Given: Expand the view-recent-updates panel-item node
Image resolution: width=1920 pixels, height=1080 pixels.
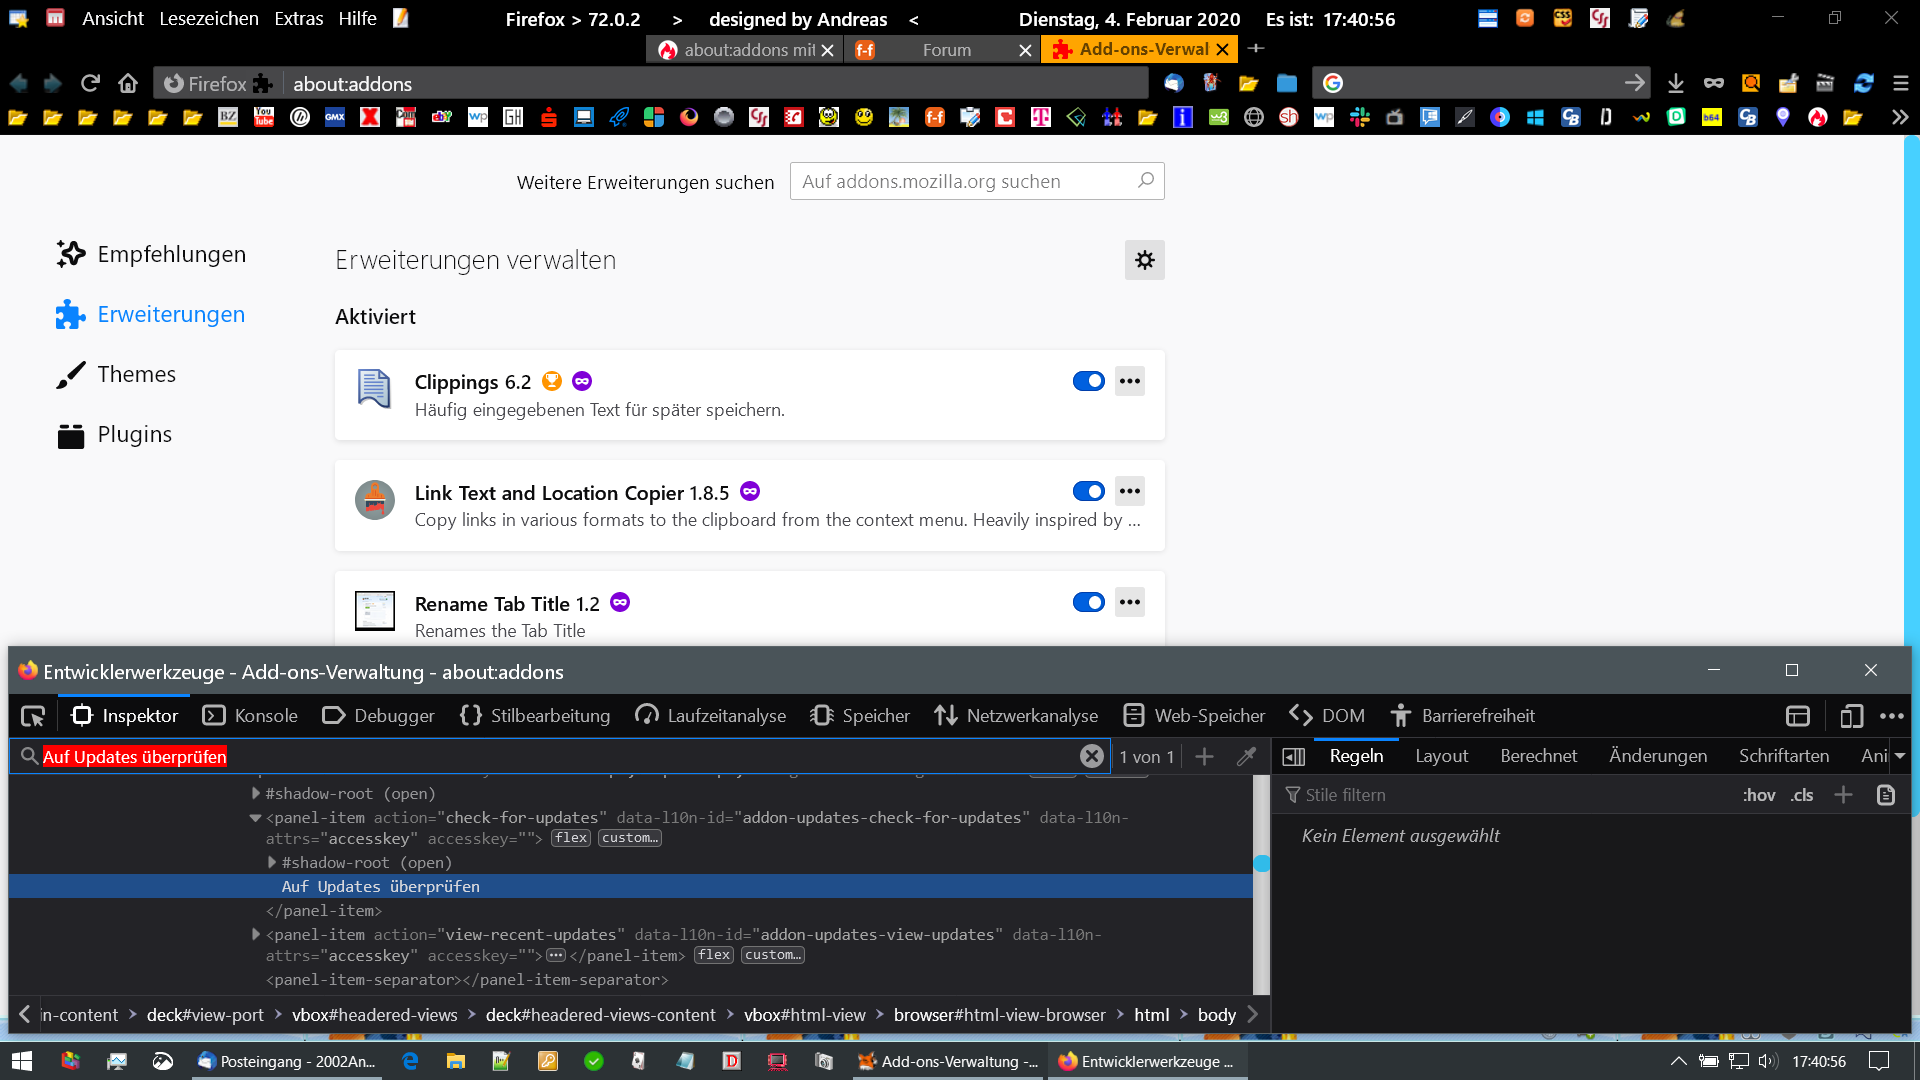Looking at the screenshot, I should click(x=256, y=934).
